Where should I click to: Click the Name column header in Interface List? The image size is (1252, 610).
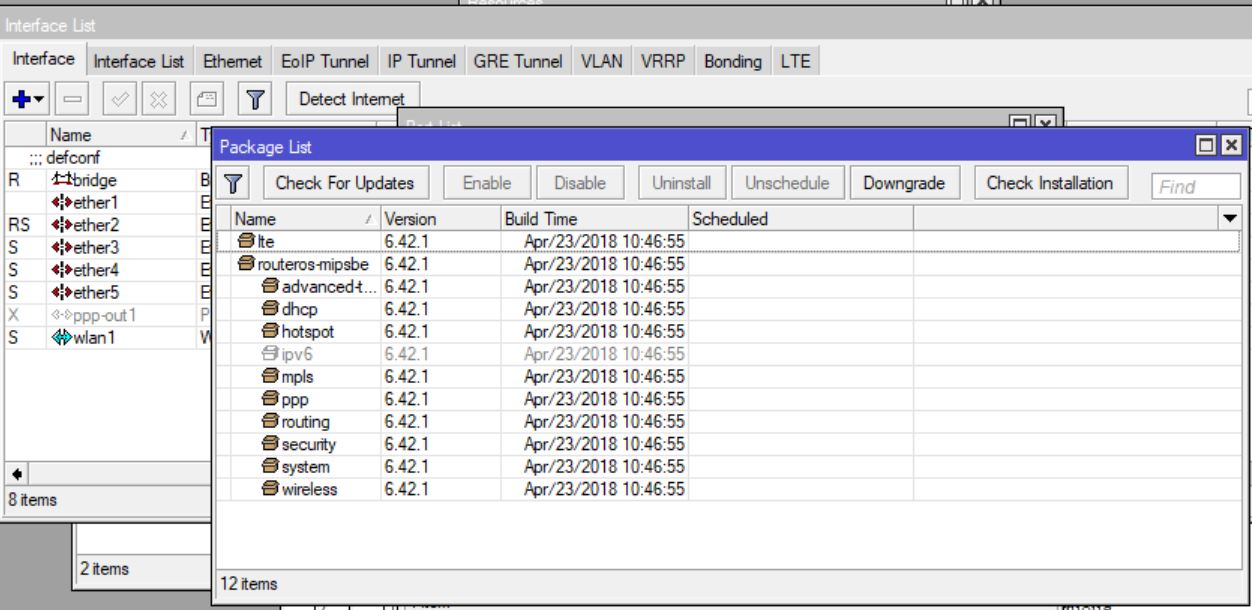[x=121, y=134]
